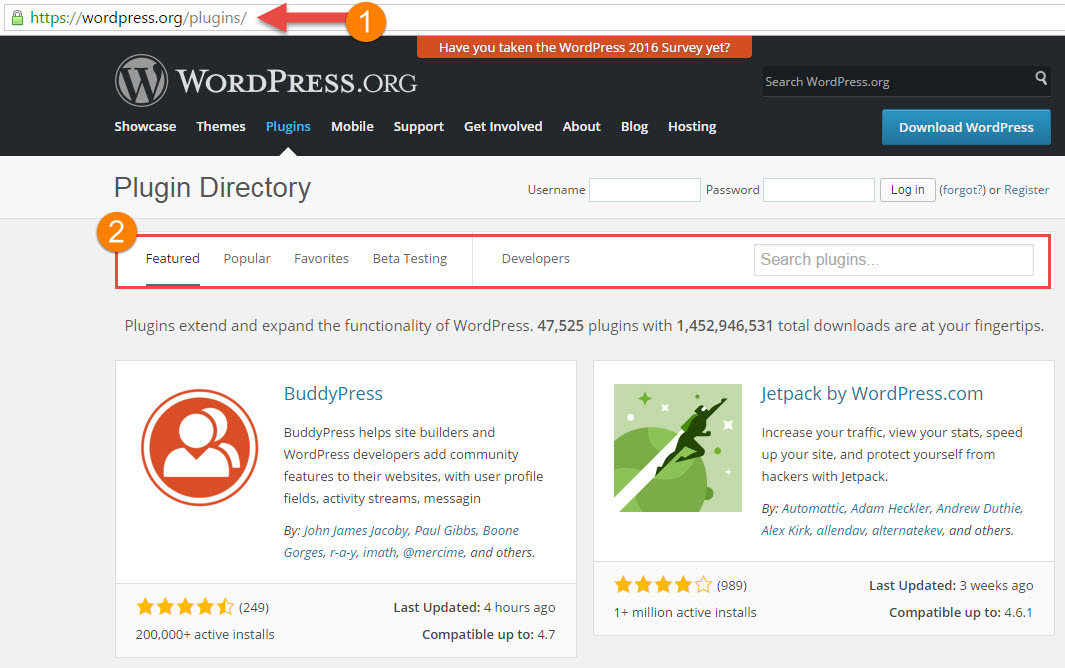The height and width of the screenshot is (668, 1065).
Task: Open the Themes menu item
Action: (x=220, y=126)
